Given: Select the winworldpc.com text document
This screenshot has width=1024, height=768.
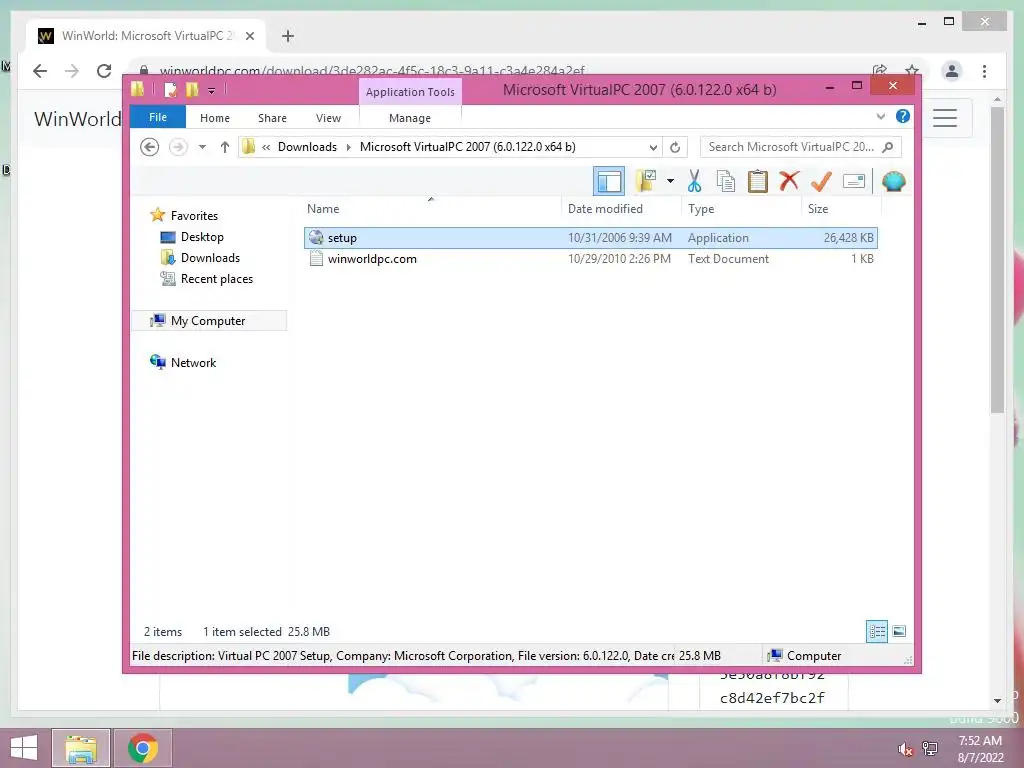Looking at the screenshot, I should coord(590,259).
